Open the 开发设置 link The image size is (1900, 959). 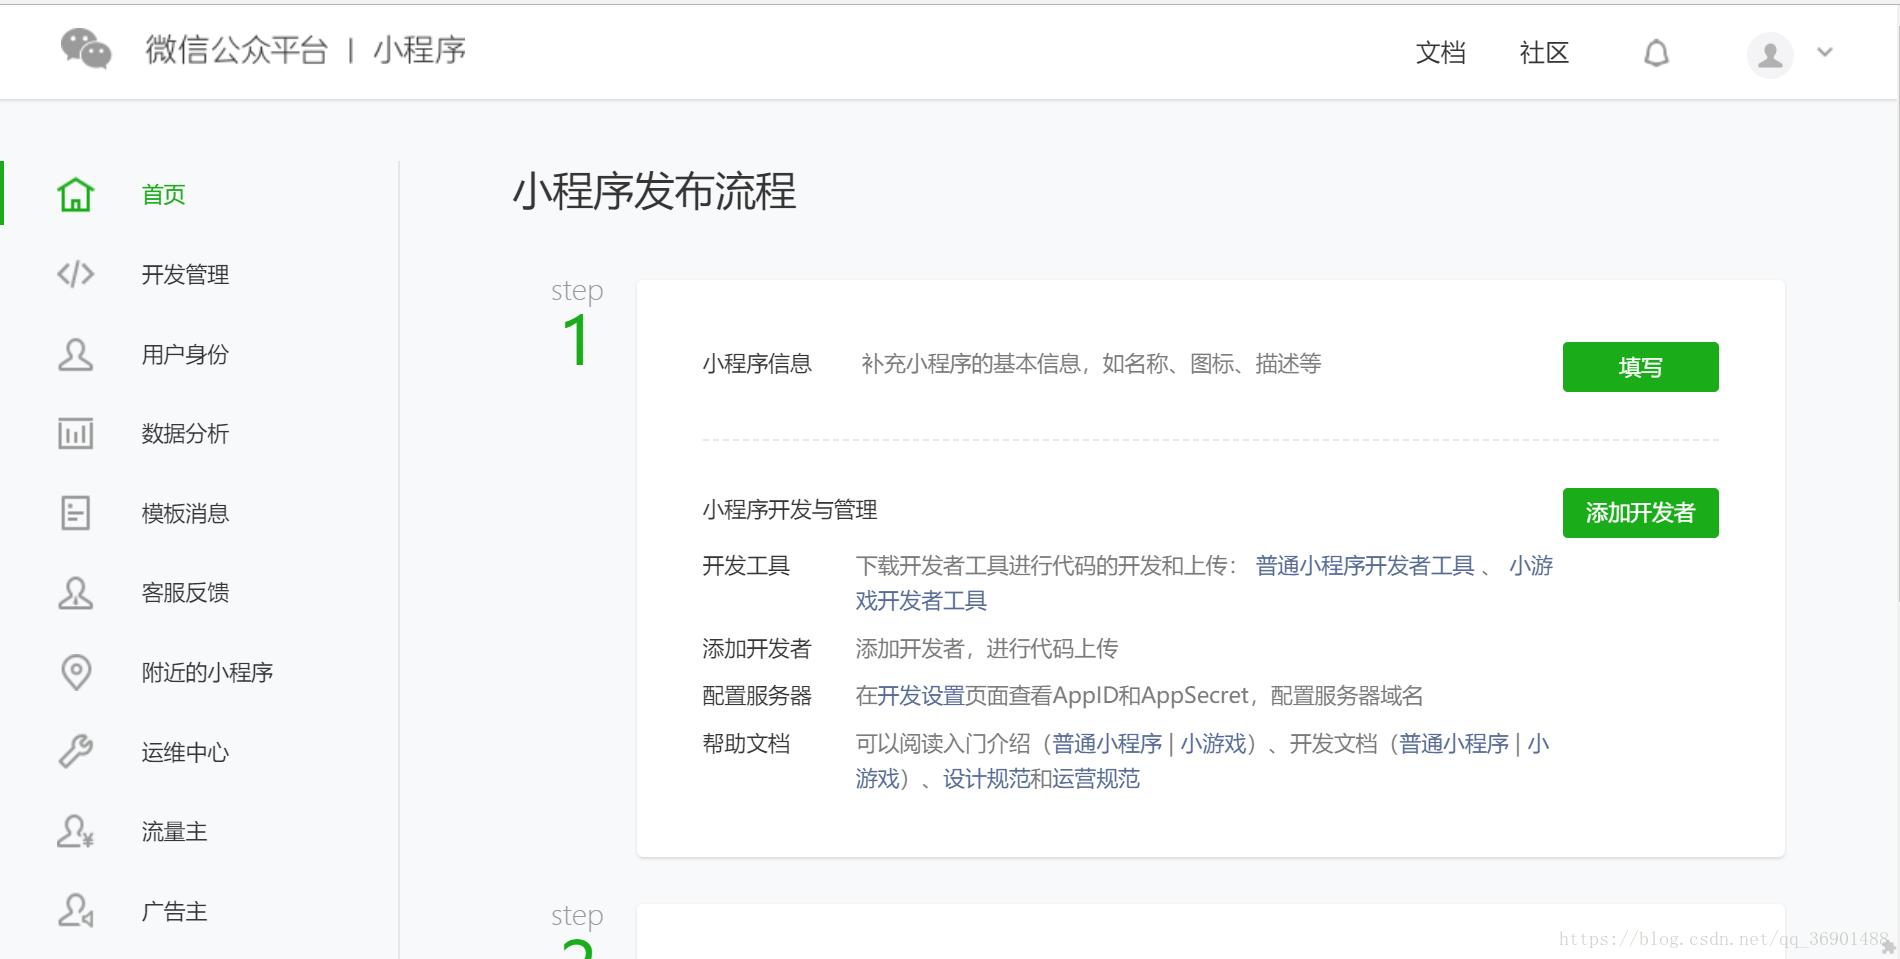(921, 696)
